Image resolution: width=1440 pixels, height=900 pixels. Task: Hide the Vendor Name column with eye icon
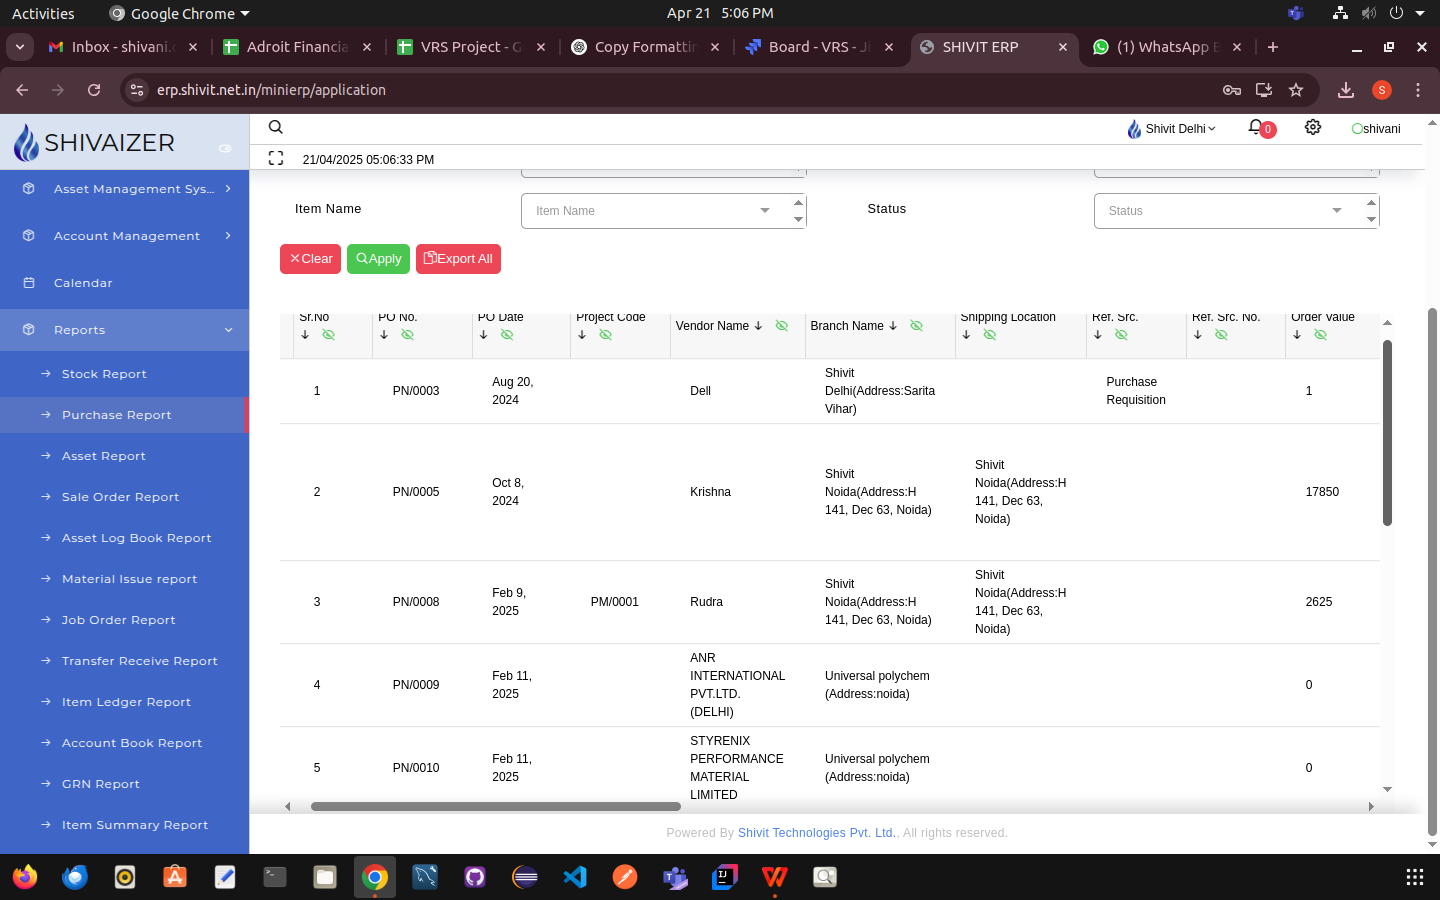[x=782, y=326]
